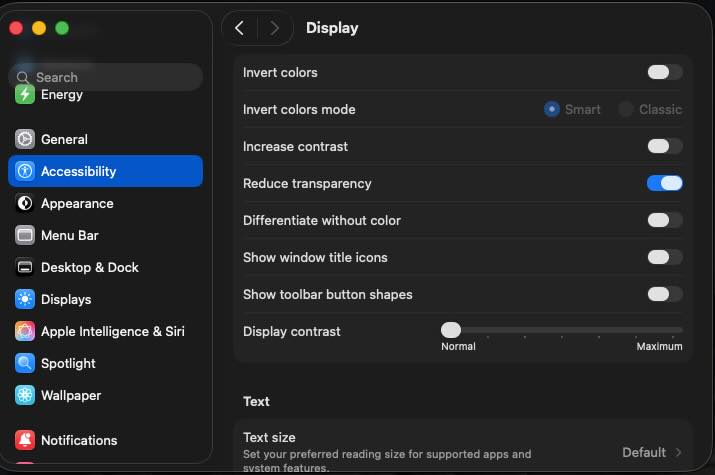Click "Set your preferred reading size" description
The width and height of the screenshot is (715, 475).
[x=387, y=460]
